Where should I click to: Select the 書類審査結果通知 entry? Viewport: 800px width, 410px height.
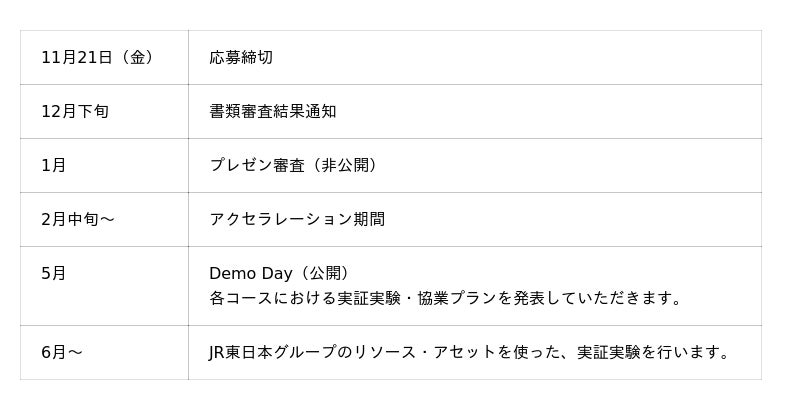click(273, 111)
